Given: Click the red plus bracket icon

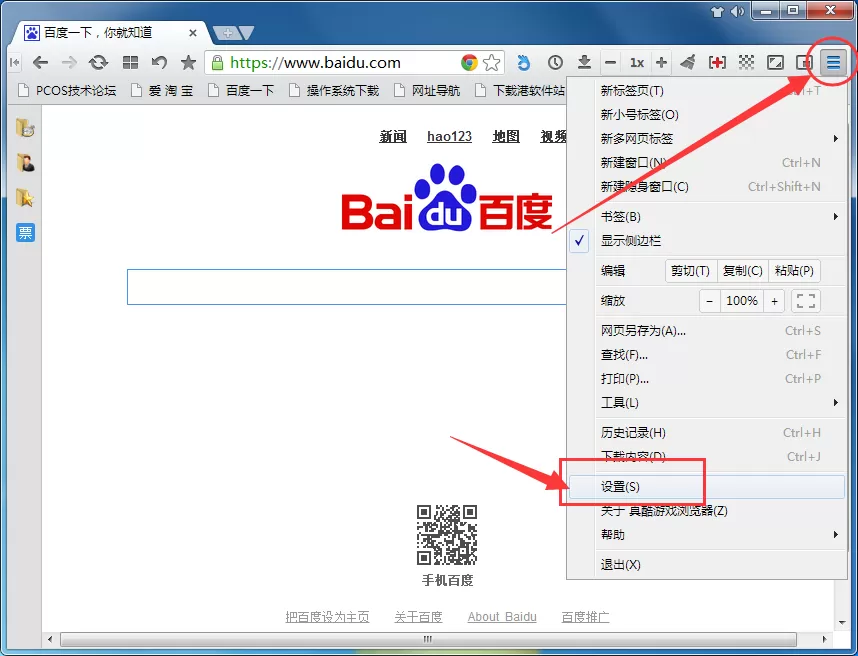Looking at the screenshot, I should coord(717,63).
